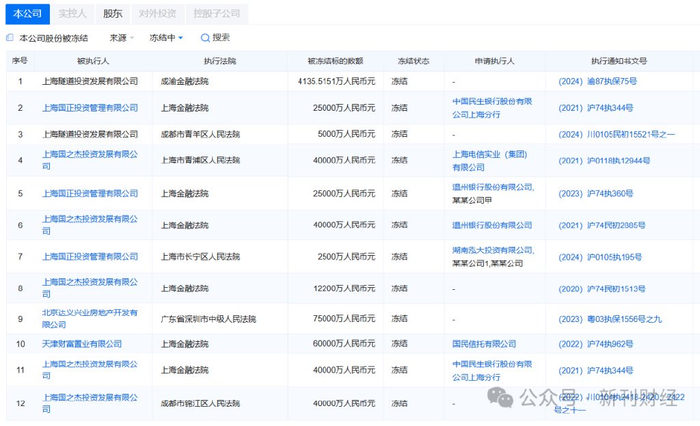Click the 执行通知书文号 column header
The height and width of the screenshot is (426, 700).
pyautogui.click(x=619, y=61)
